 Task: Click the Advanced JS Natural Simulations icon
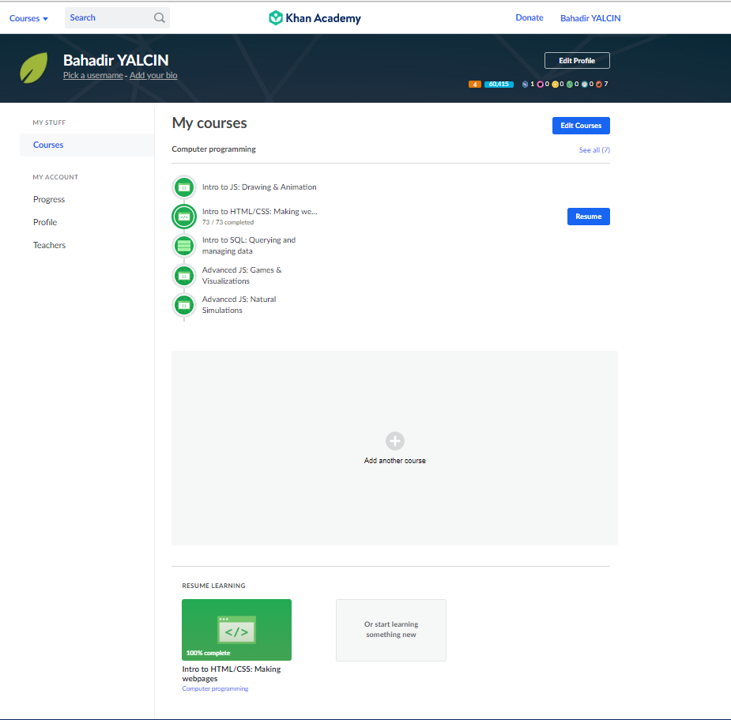184,305
